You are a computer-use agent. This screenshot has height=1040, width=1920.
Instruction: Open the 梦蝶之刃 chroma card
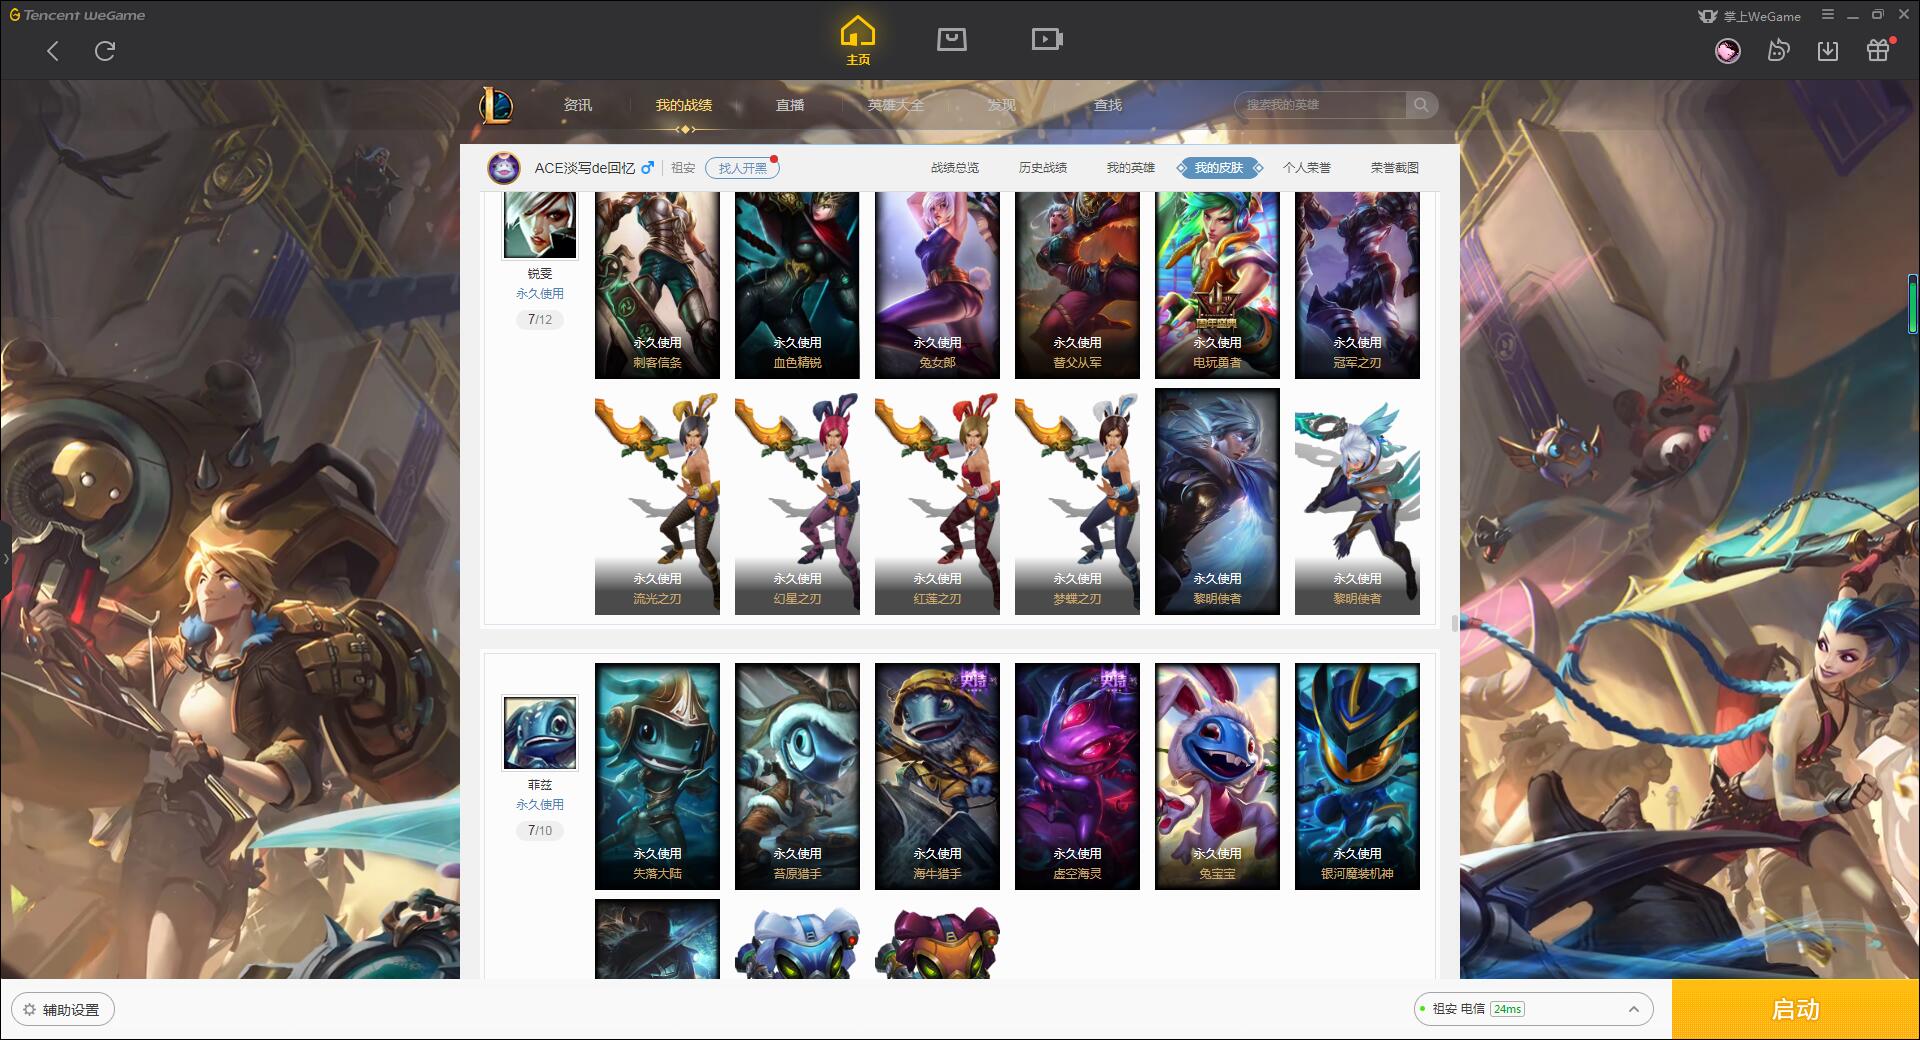(1077, 502)
